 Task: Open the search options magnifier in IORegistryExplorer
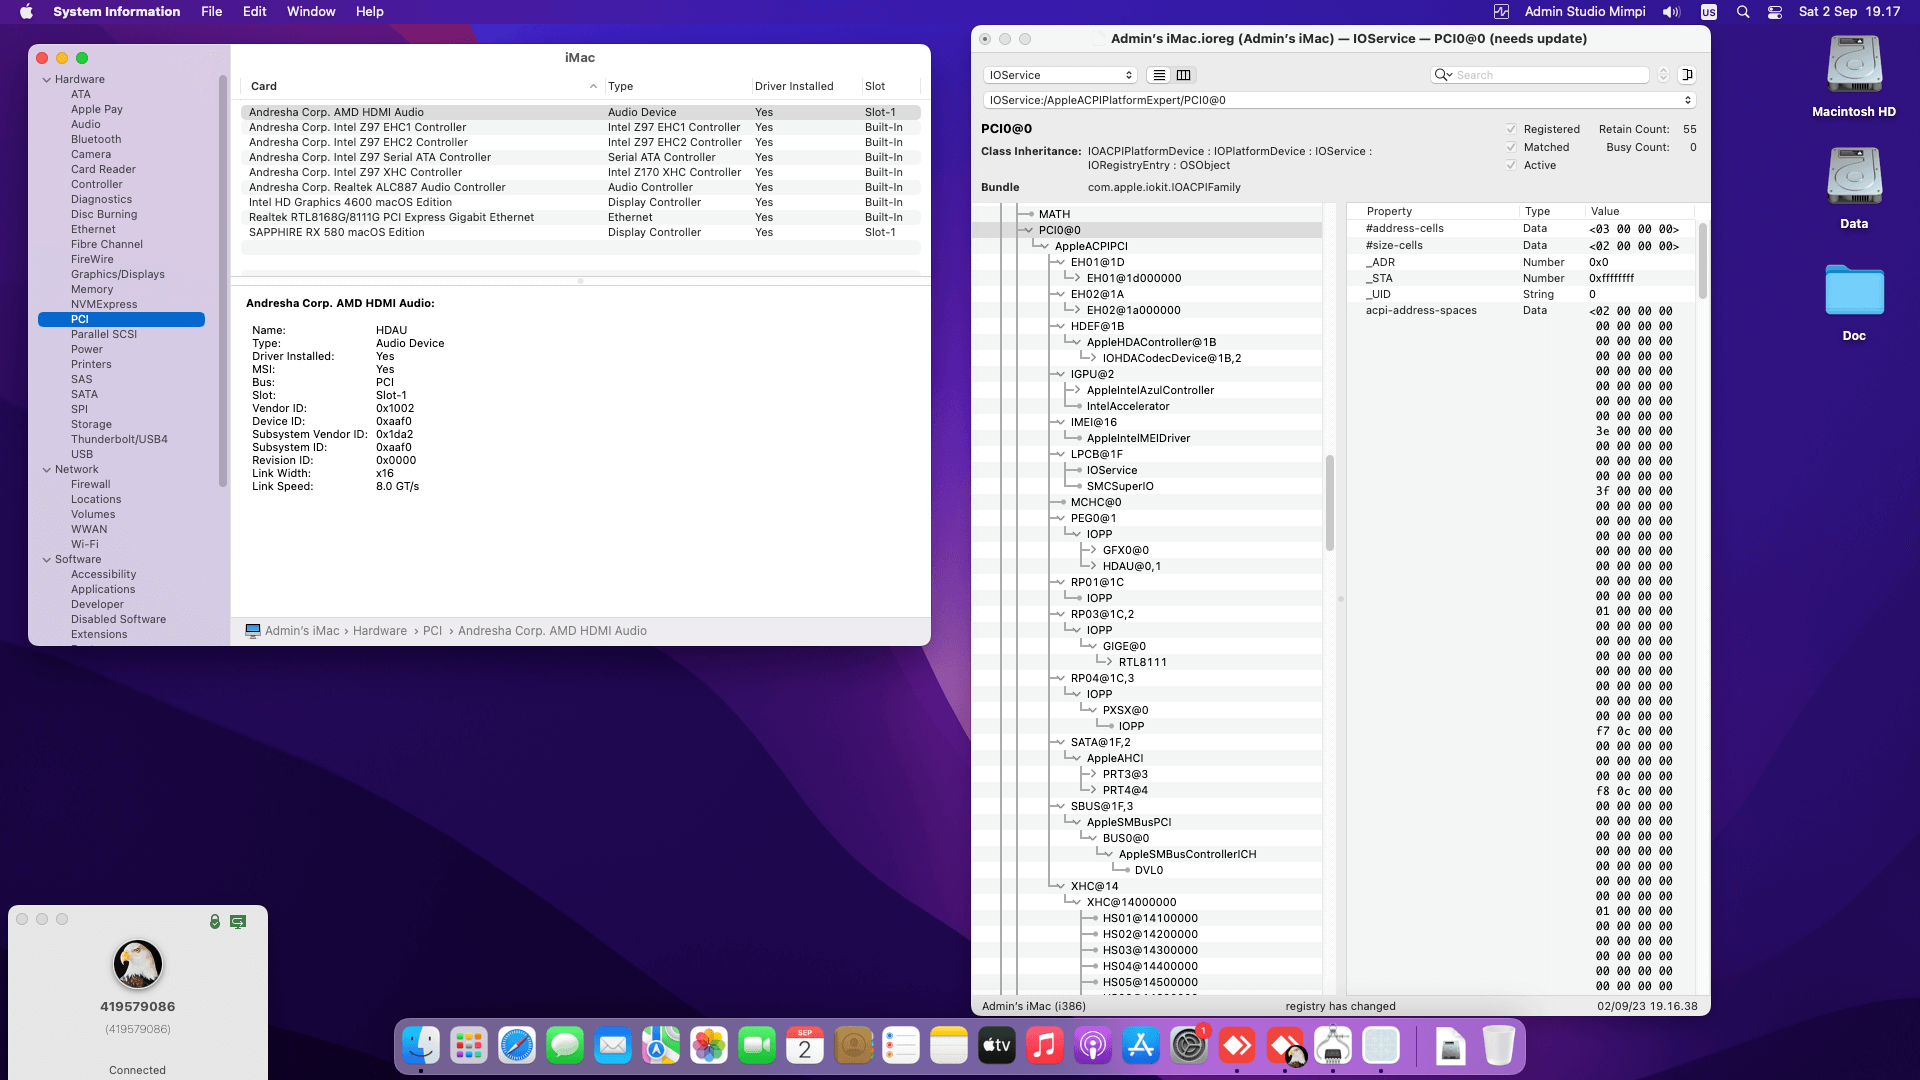[1443, 75]
